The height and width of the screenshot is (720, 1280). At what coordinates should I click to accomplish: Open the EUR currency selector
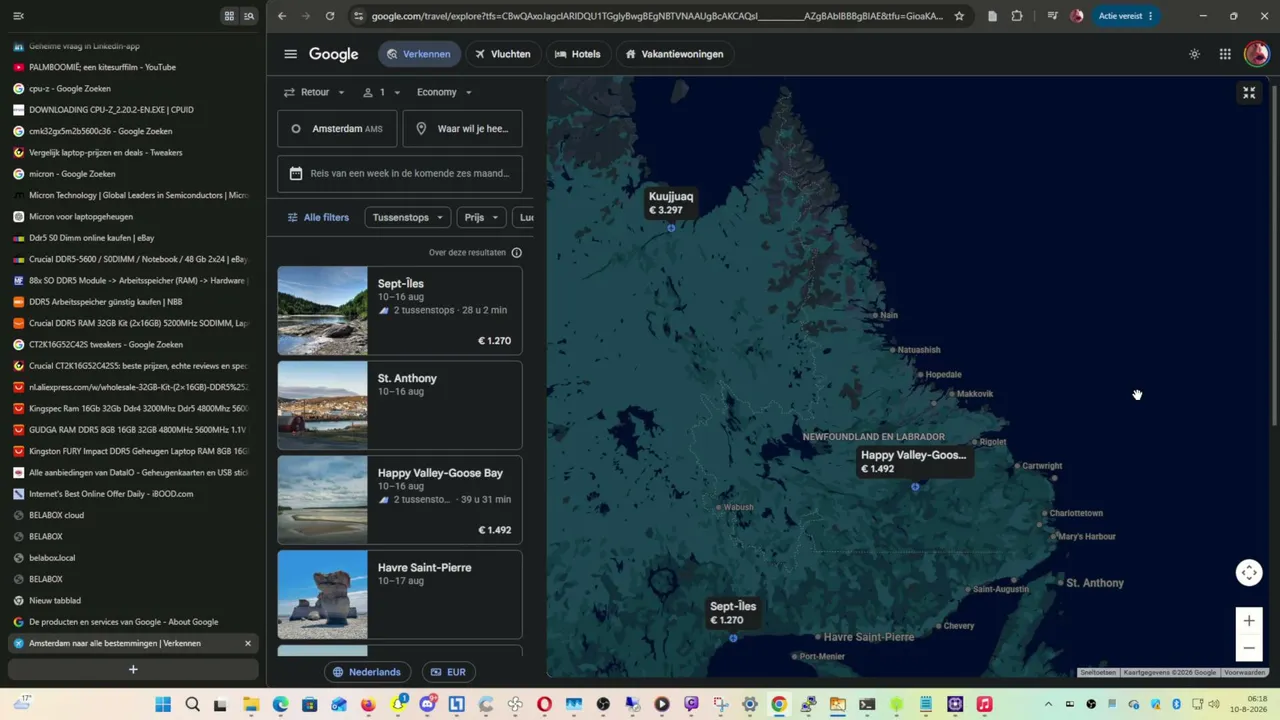[448, 672]
